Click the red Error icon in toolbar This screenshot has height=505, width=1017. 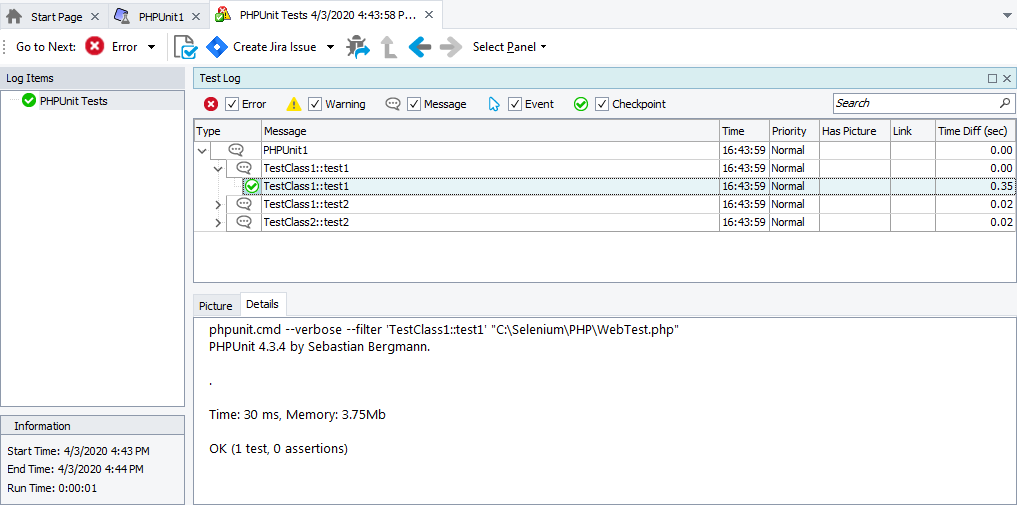(95, 47)
